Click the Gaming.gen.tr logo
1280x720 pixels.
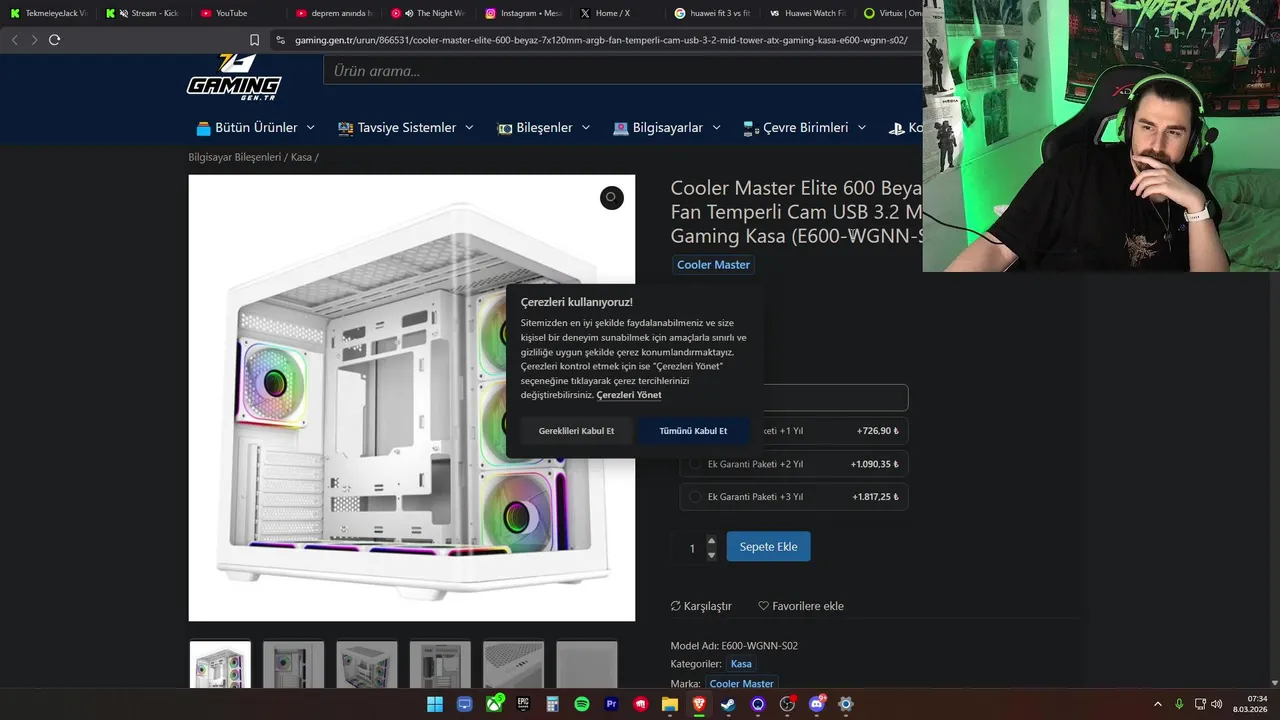point(234,78)
